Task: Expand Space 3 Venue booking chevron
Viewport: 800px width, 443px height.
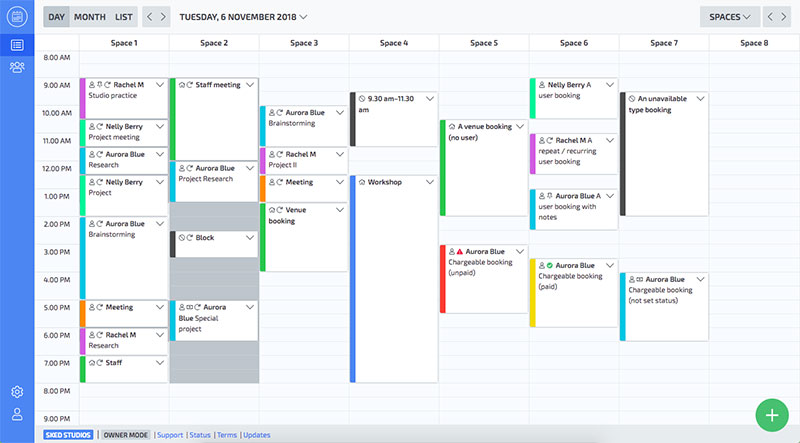Action: 340,210
